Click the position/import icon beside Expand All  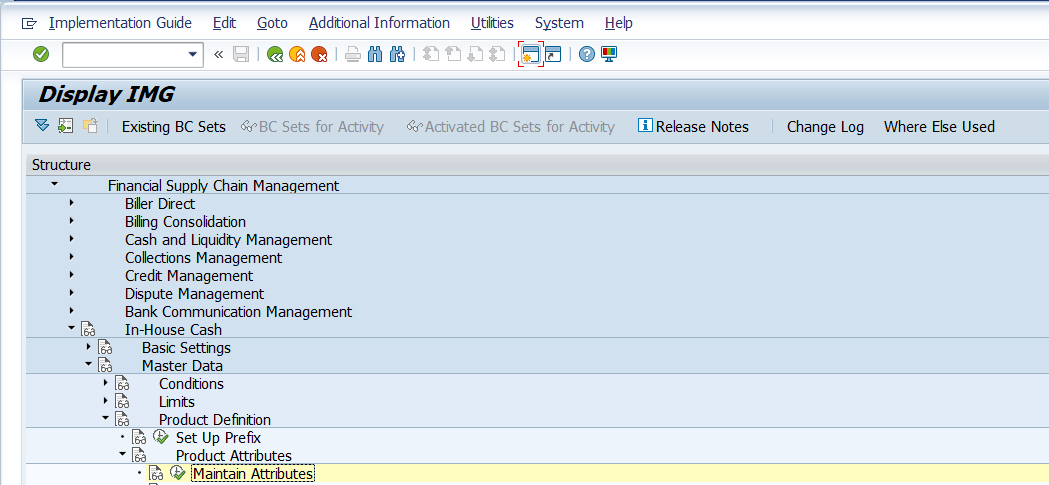[x=66, y=126]
